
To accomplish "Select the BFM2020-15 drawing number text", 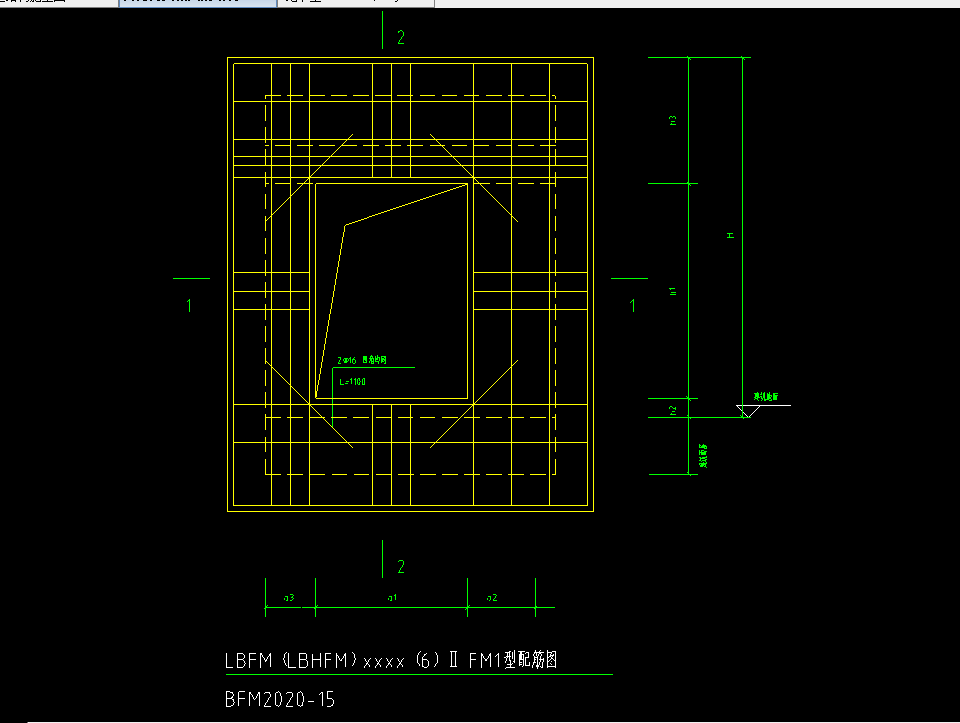I will coord(280,699).
